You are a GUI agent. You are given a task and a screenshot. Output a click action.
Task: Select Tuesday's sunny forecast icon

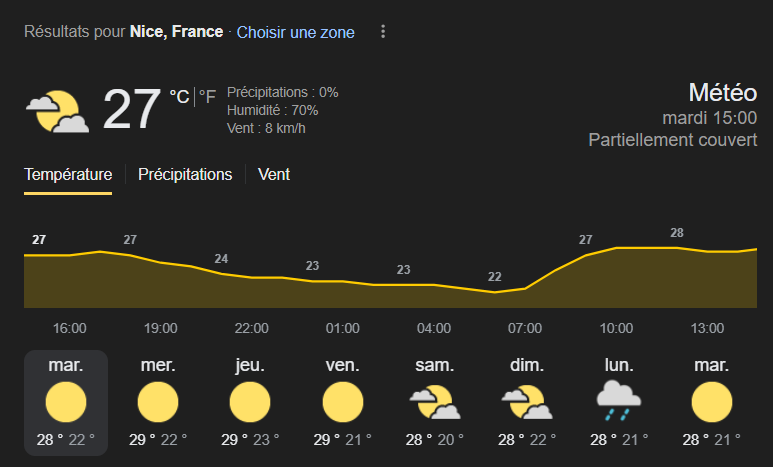(x=66, y=402)
